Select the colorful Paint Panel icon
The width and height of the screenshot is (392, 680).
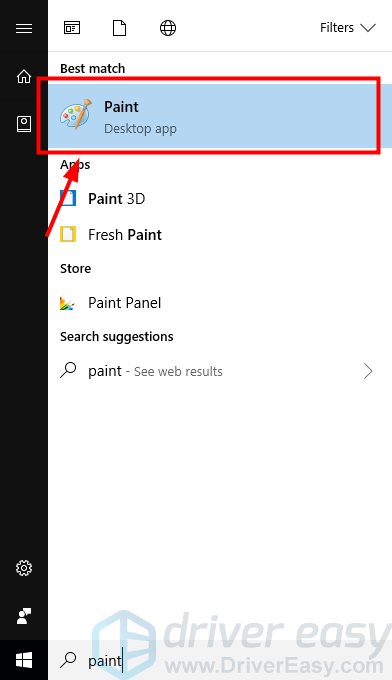coord(68,303)
